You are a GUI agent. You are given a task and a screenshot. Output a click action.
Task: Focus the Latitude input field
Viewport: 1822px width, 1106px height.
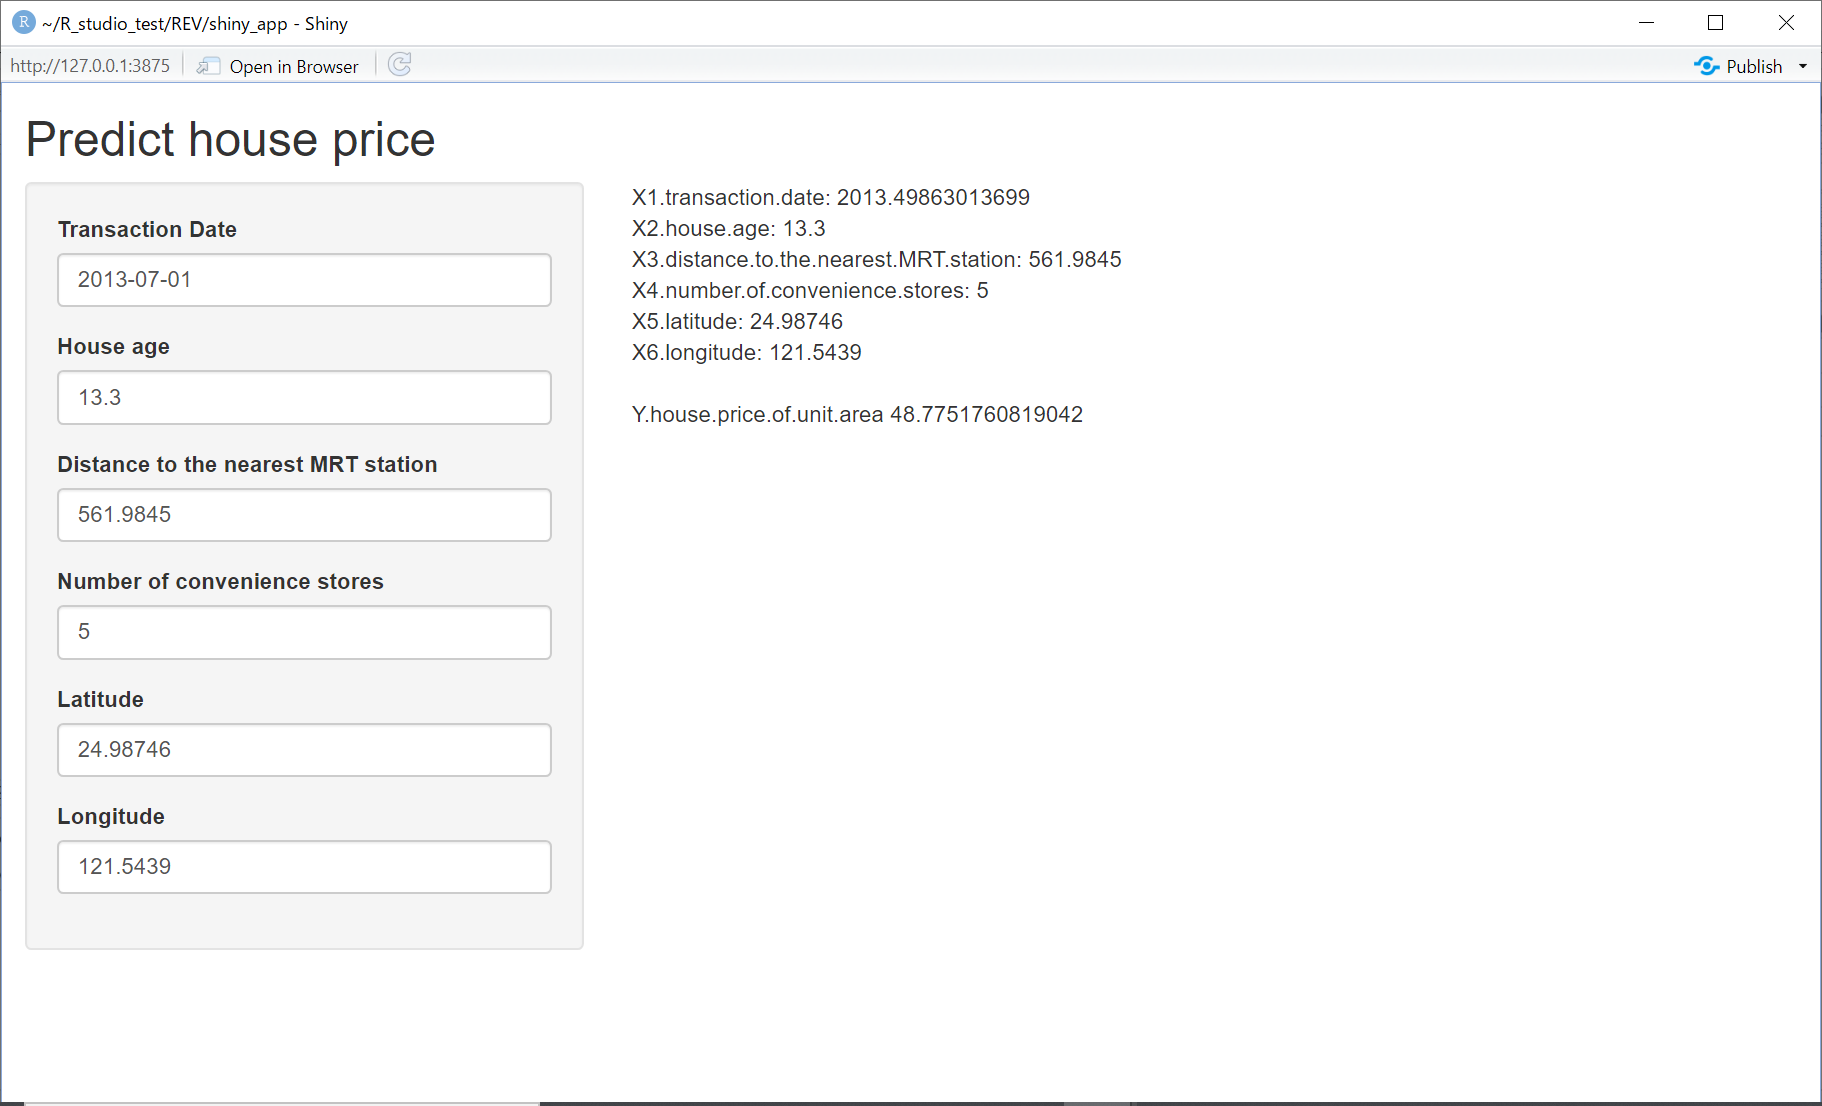(x=304, y=750)
